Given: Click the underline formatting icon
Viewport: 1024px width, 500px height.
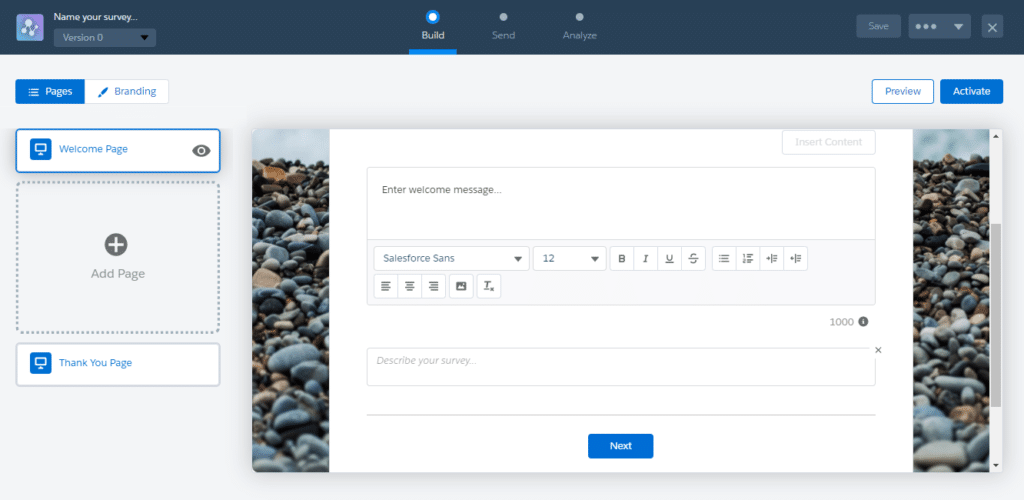Looking at the screenshot, I should point(669,258).
